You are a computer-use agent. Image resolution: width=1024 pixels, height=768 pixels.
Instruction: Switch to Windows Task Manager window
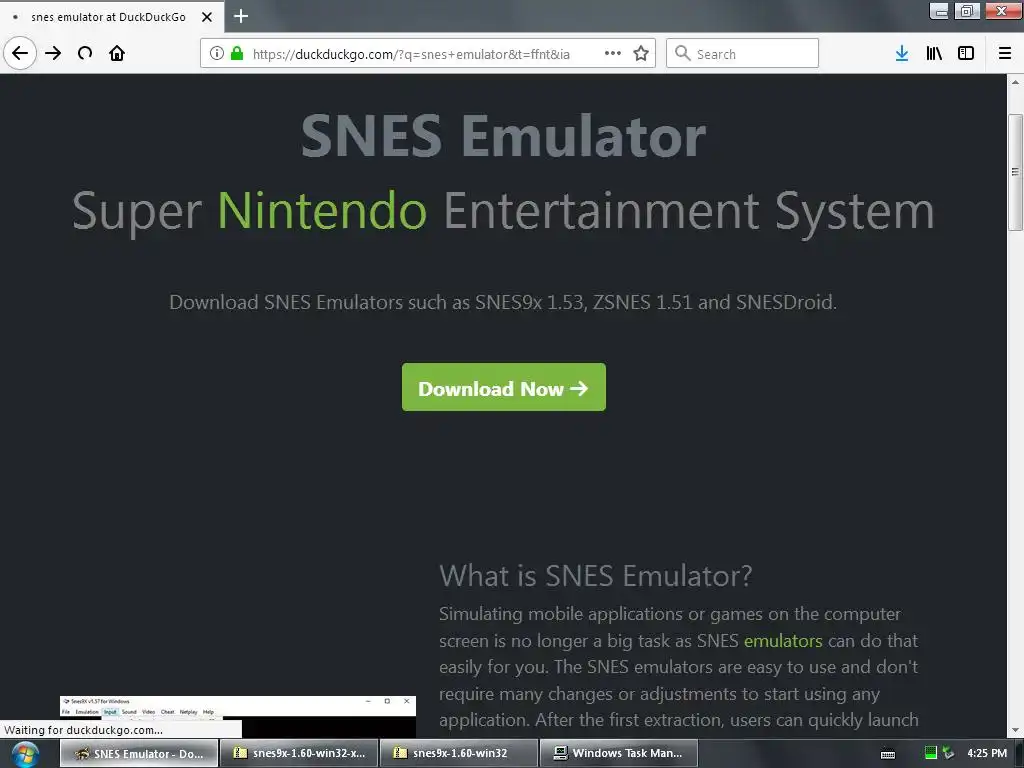(x=619, y=754)
